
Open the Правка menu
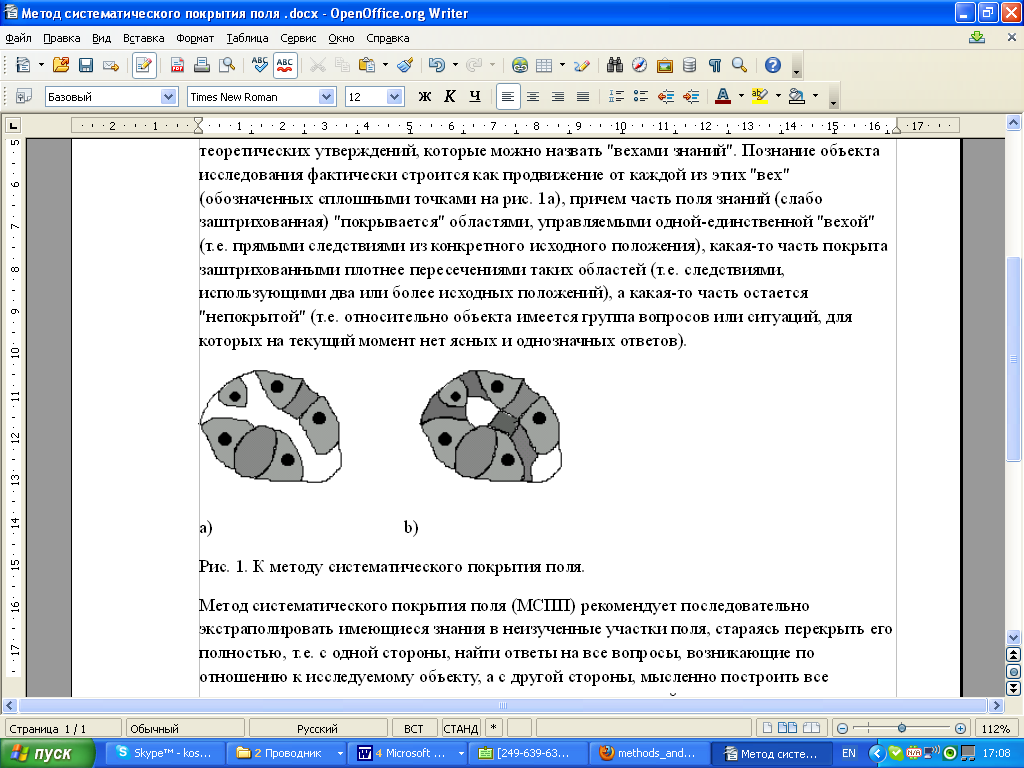click(61, 39)
